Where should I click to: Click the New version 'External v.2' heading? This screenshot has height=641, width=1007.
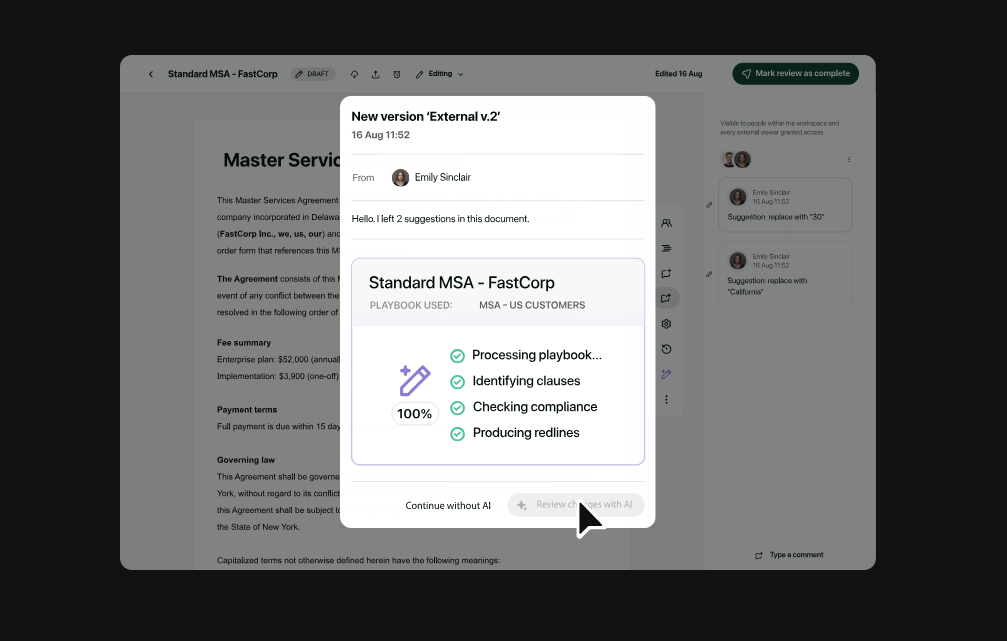[x=425, y=116]
